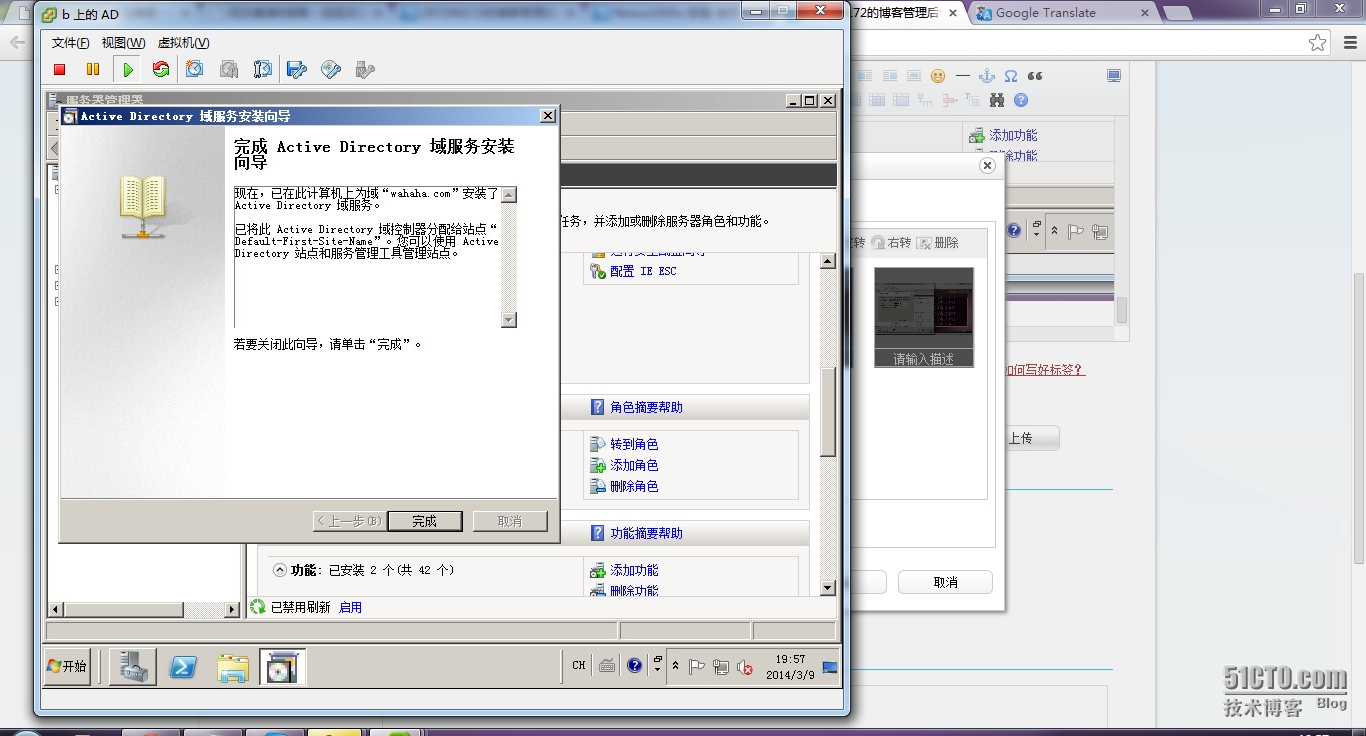Screen dimensions: 1366x736
Task: Click show desktop icon beside VM clock
Action: pyautogui.click(x=830, y=667)
